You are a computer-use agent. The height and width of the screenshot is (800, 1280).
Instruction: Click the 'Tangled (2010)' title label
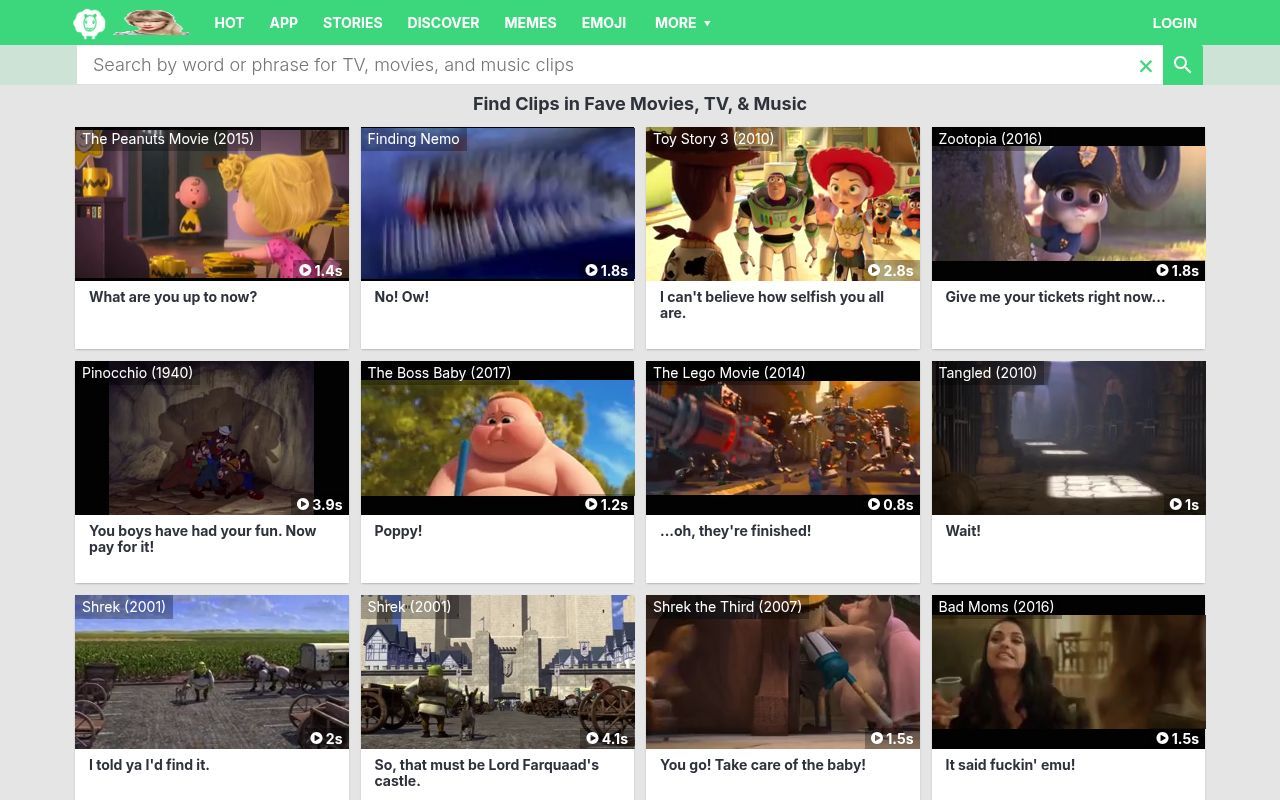tap(987, 373)
